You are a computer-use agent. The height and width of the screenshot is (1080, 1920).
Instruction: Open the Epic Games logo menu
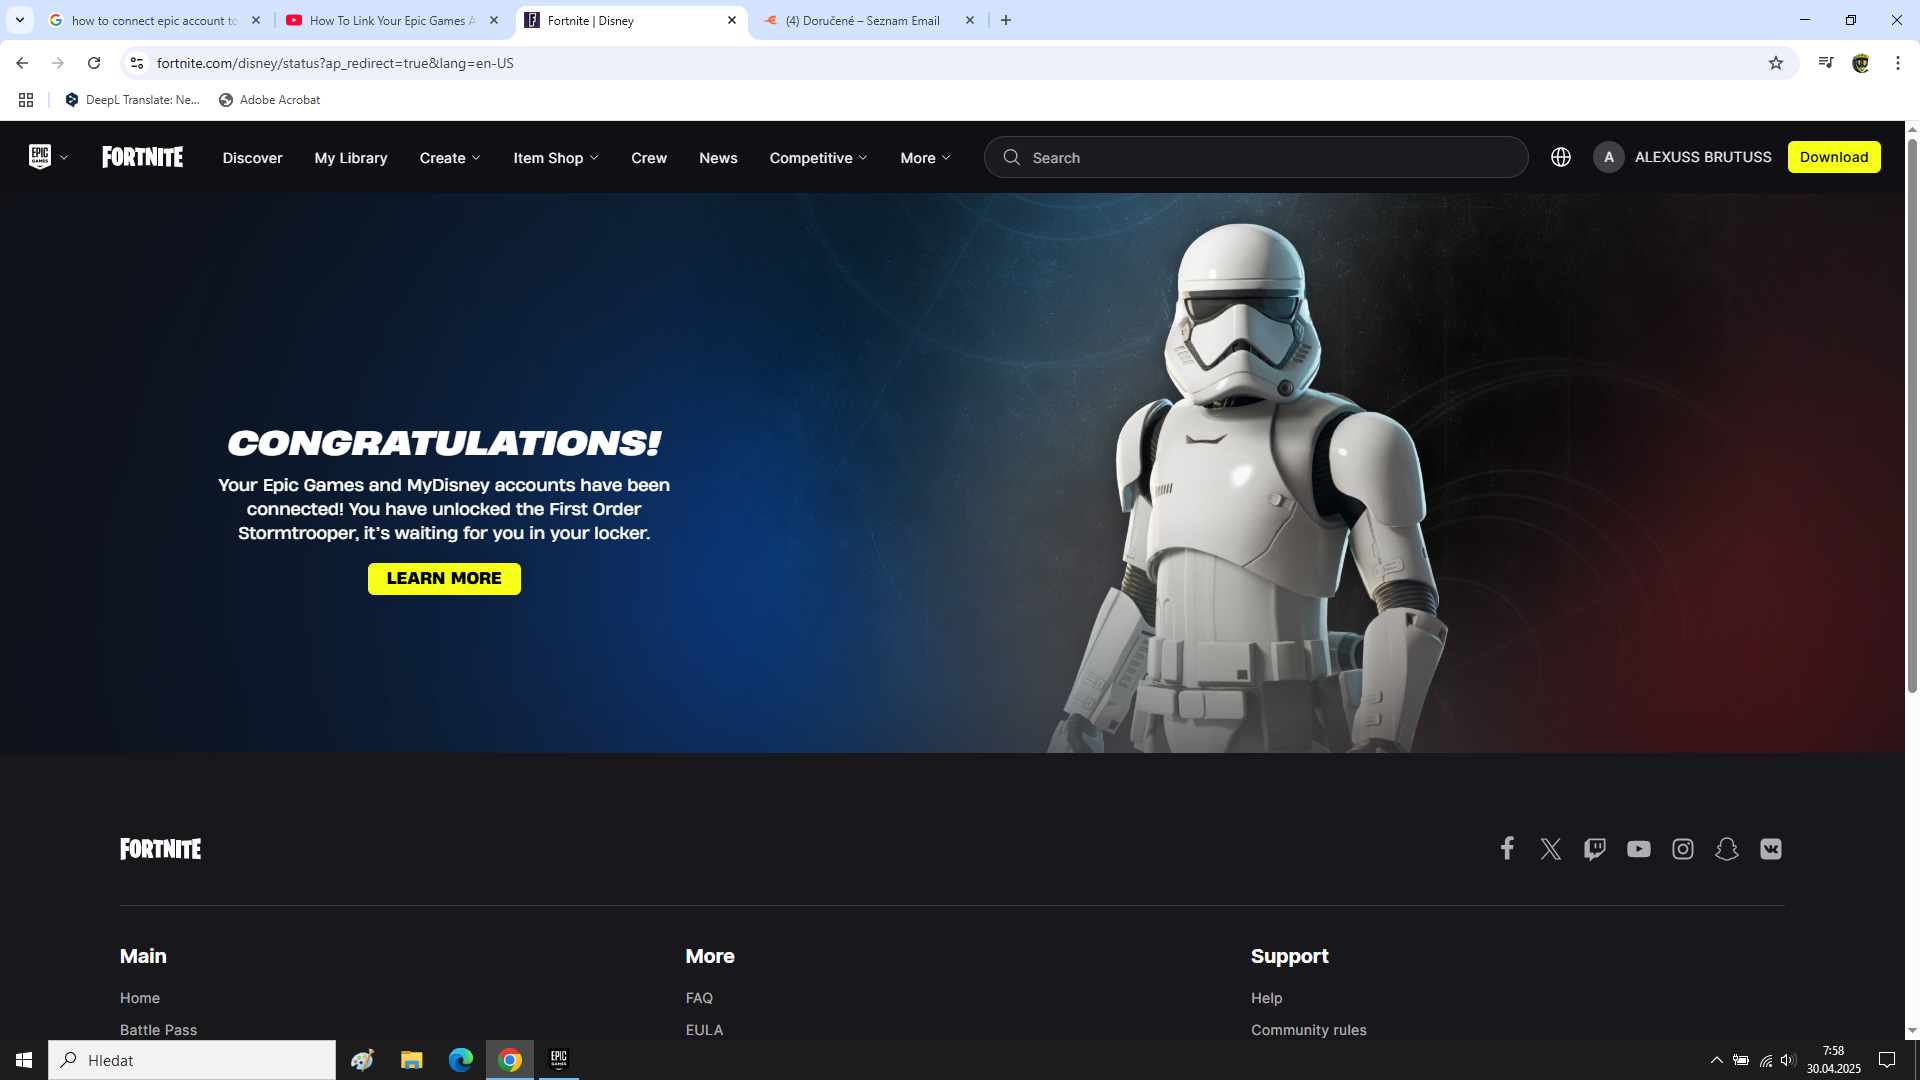(x=39, y=157)
